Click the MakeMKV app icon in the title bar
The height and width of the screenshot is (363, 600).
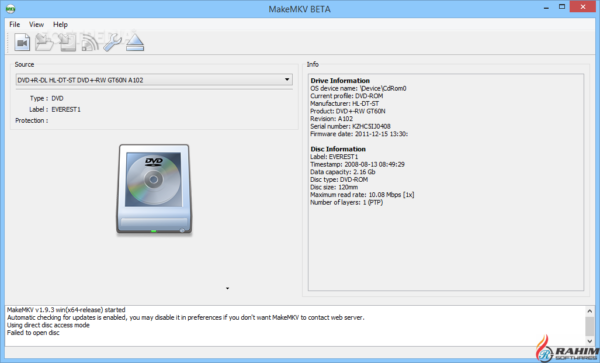[x=10, y=9]
